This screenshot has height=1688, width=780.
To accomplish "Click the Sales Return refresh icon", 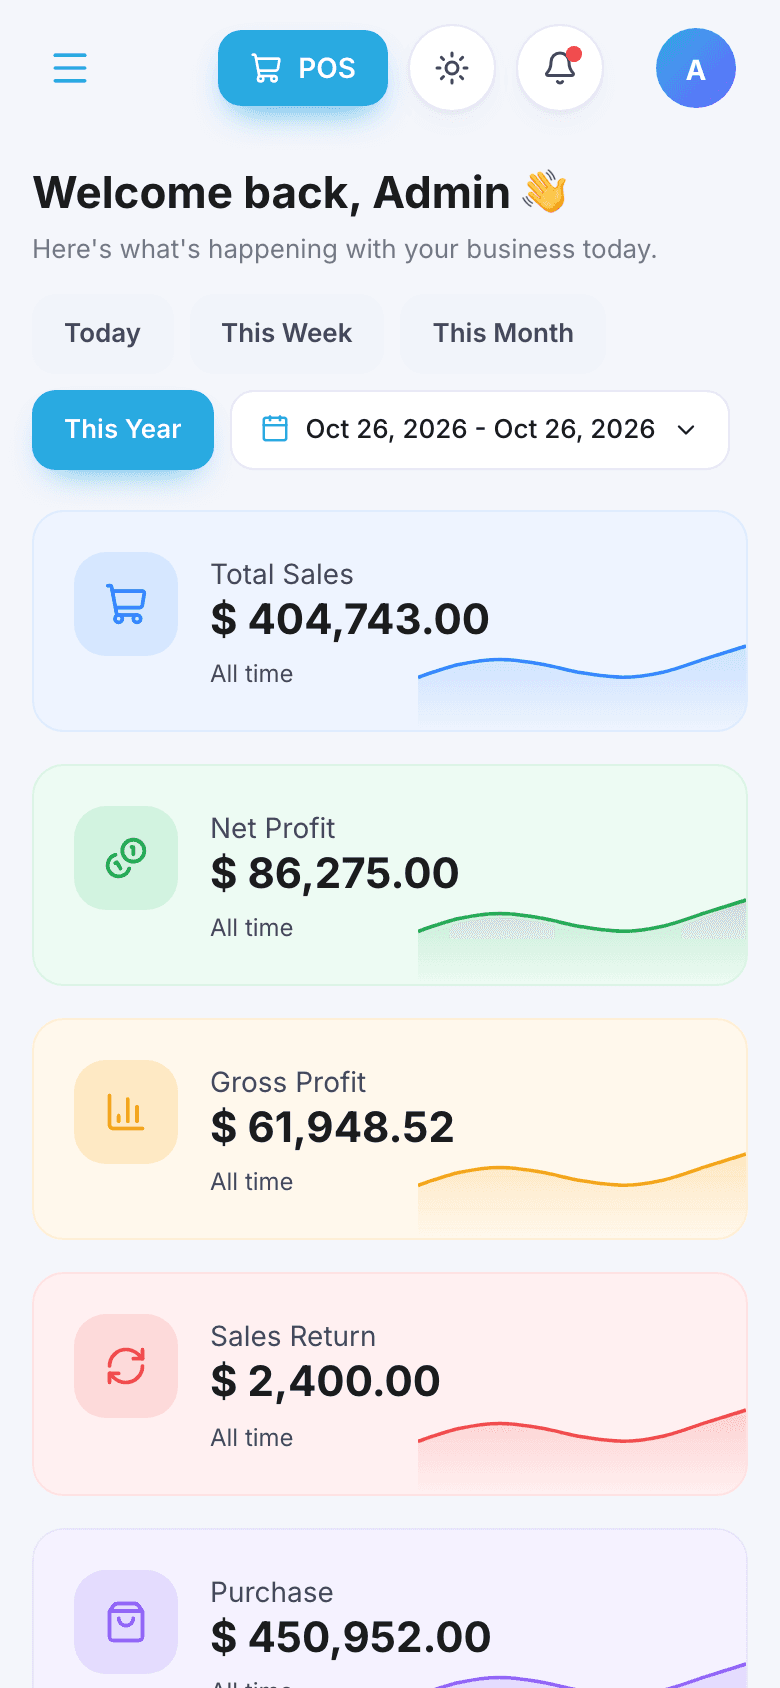I will point(126,1366).
